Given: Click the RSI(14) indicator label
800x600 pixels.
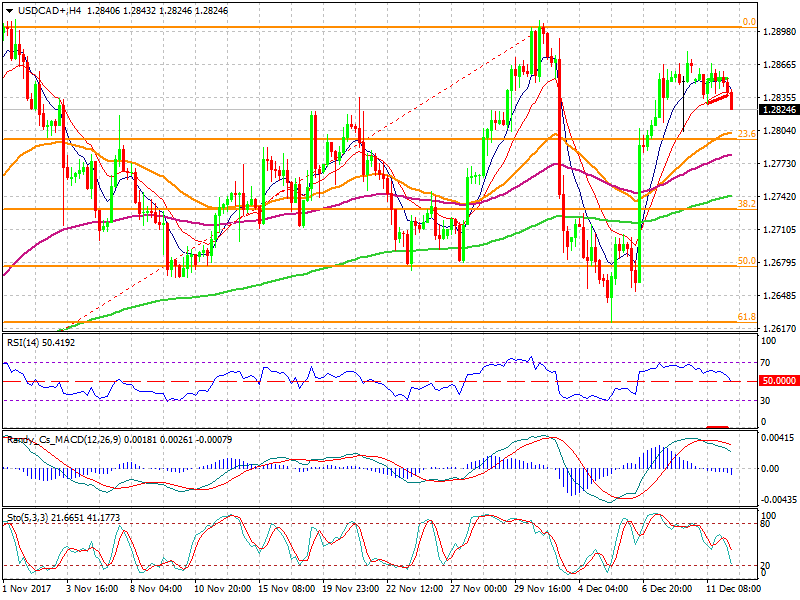Looking at the screenshot, I should pos(24,343).
